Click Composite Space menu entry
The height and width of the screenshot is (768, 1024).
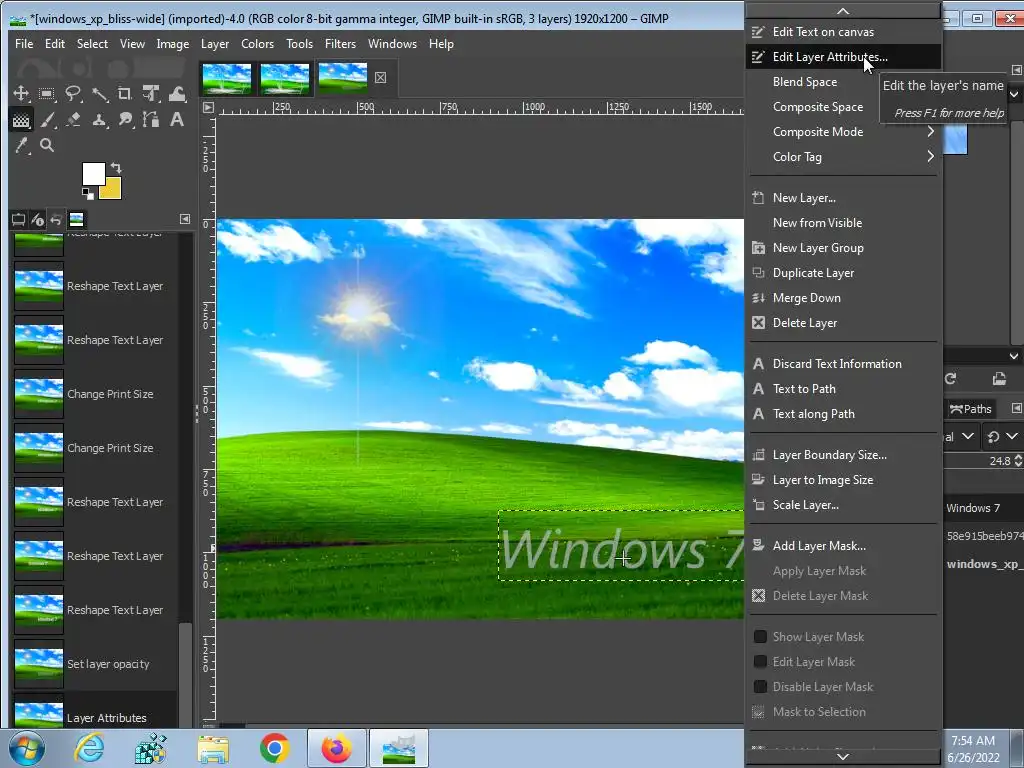(x=843, y=106)
